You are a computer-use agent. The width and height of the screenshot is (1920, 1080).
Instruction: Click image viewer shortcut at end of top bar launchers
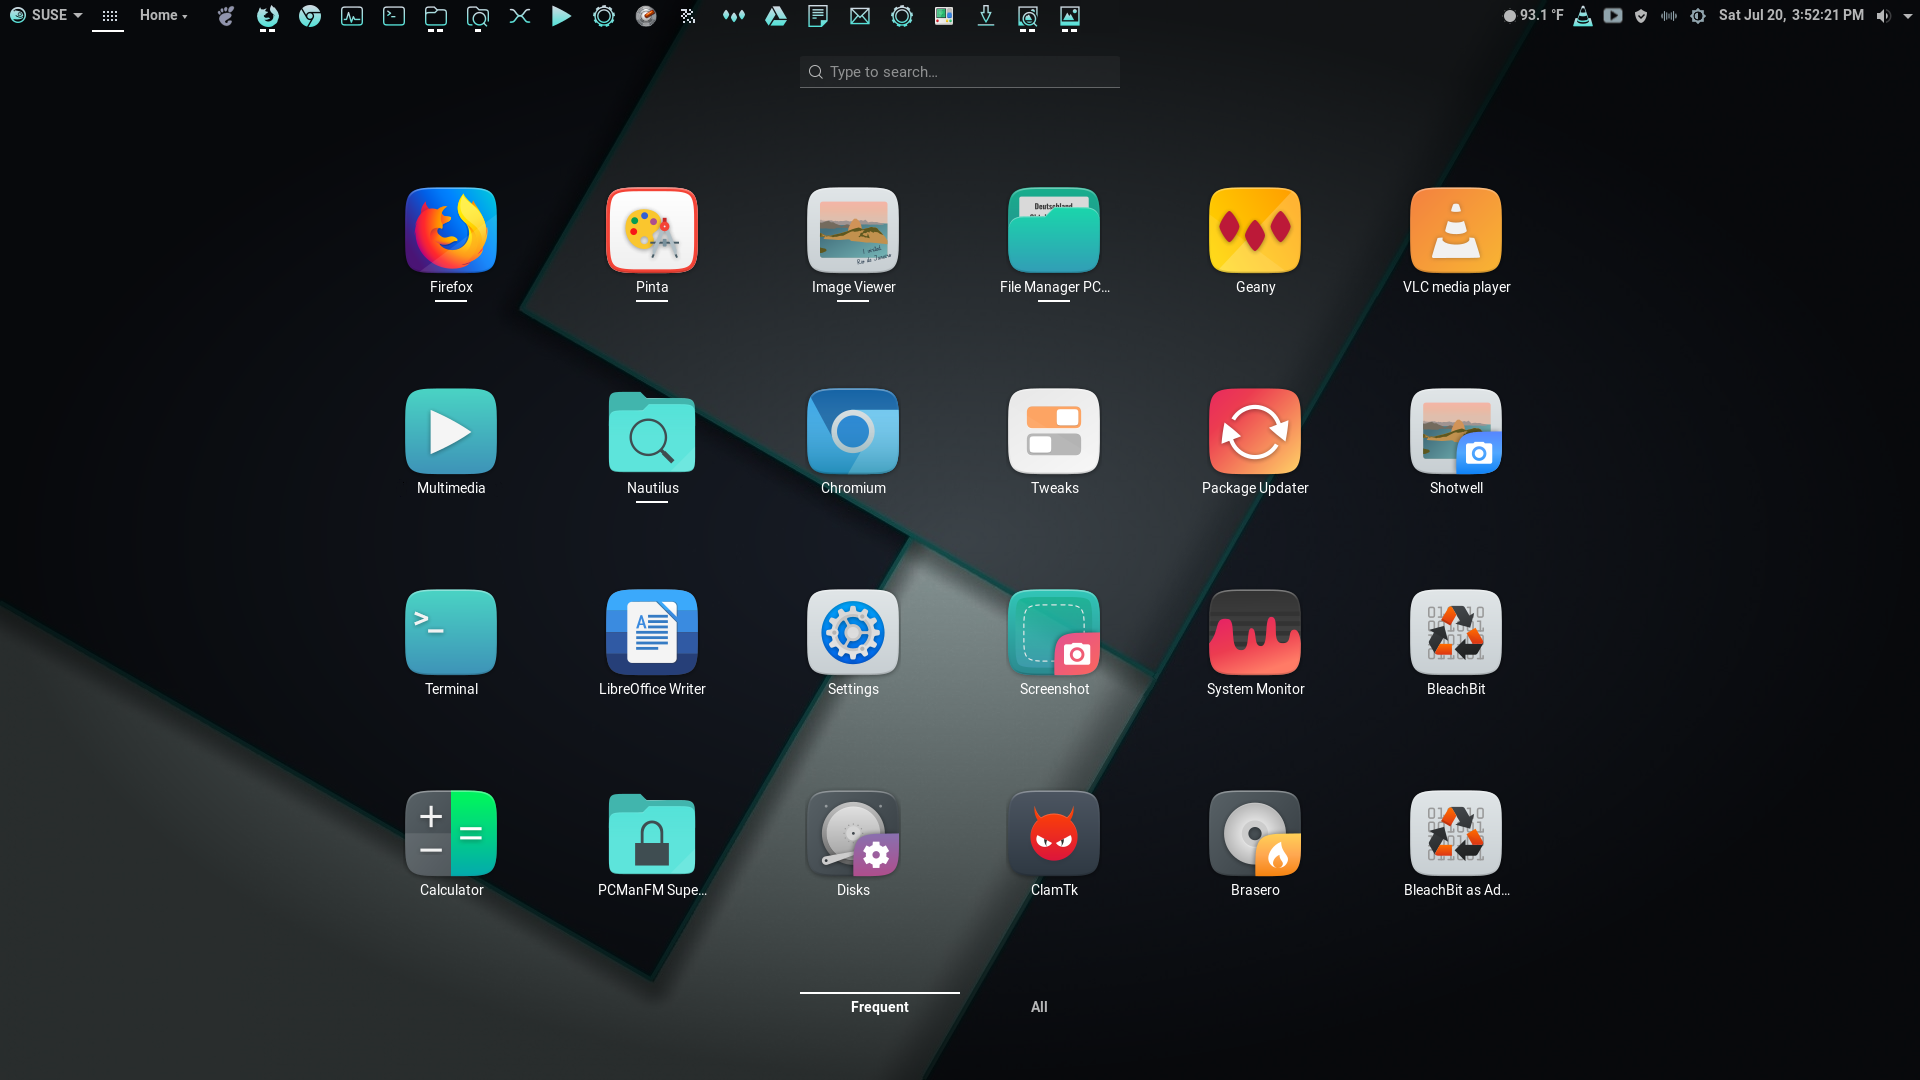click(x=1070, y=16)
